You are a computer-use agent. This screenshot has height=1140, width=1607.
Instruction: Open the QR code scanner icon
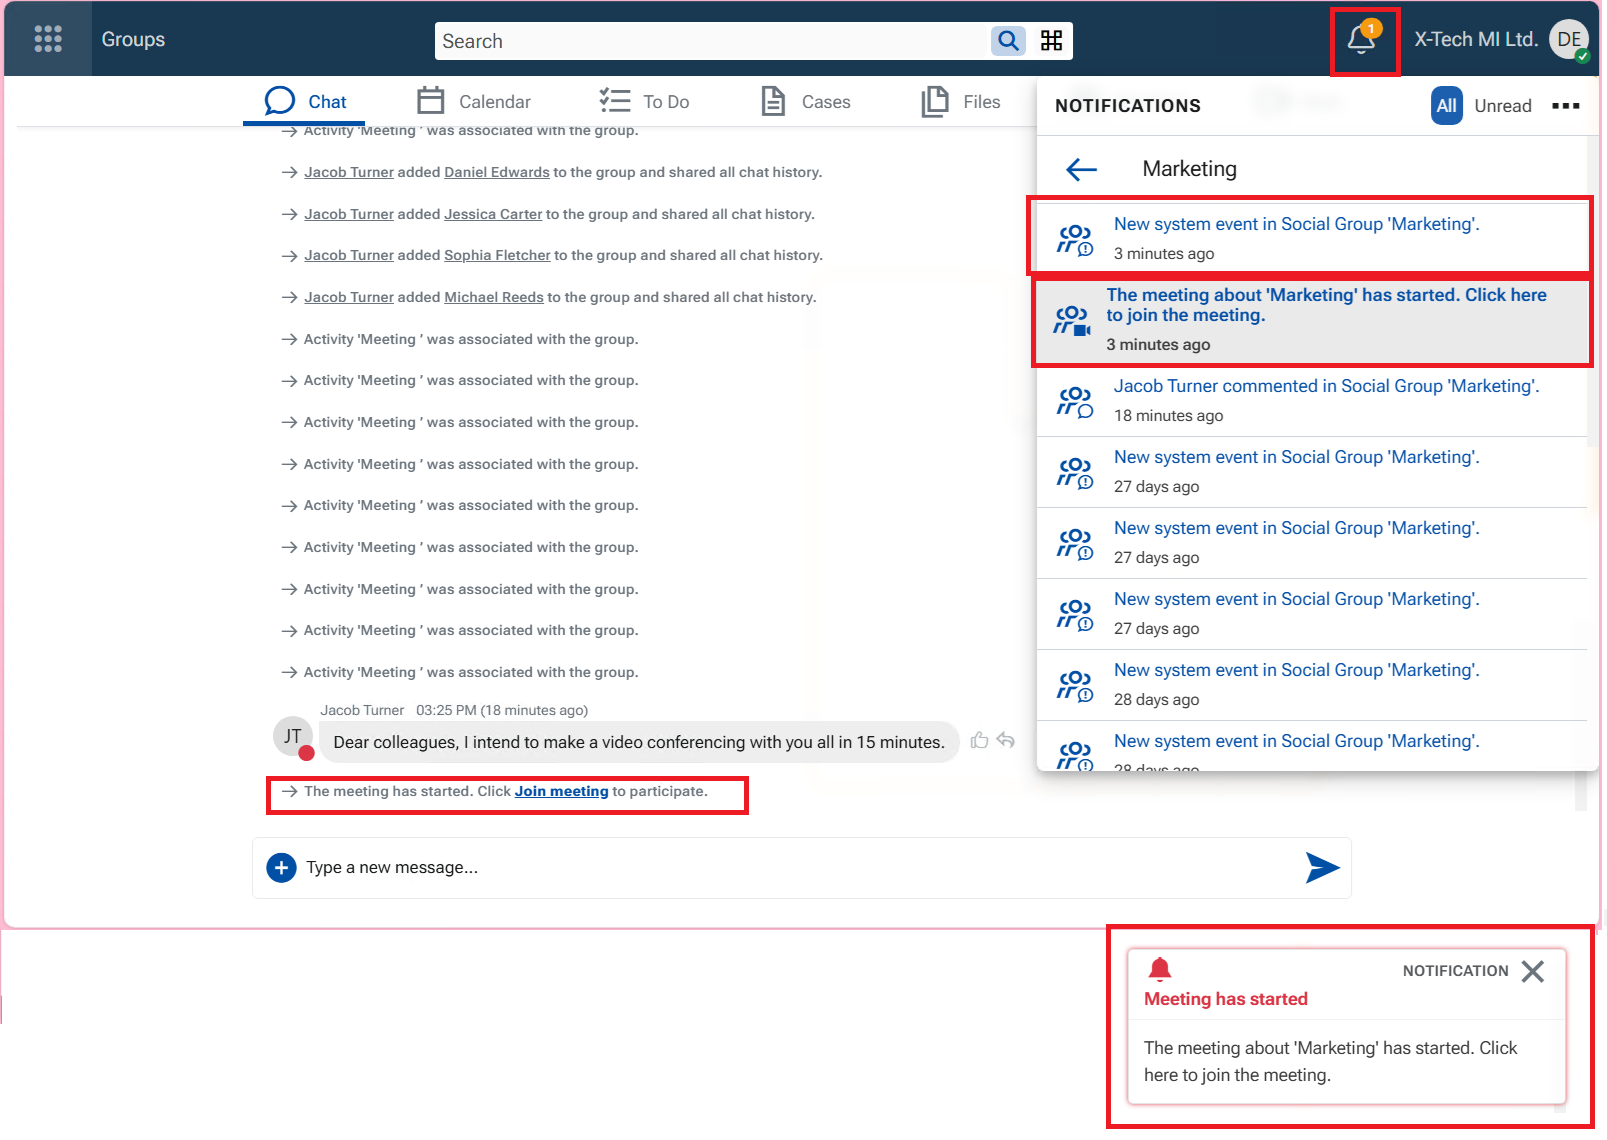click(1051, 41)
